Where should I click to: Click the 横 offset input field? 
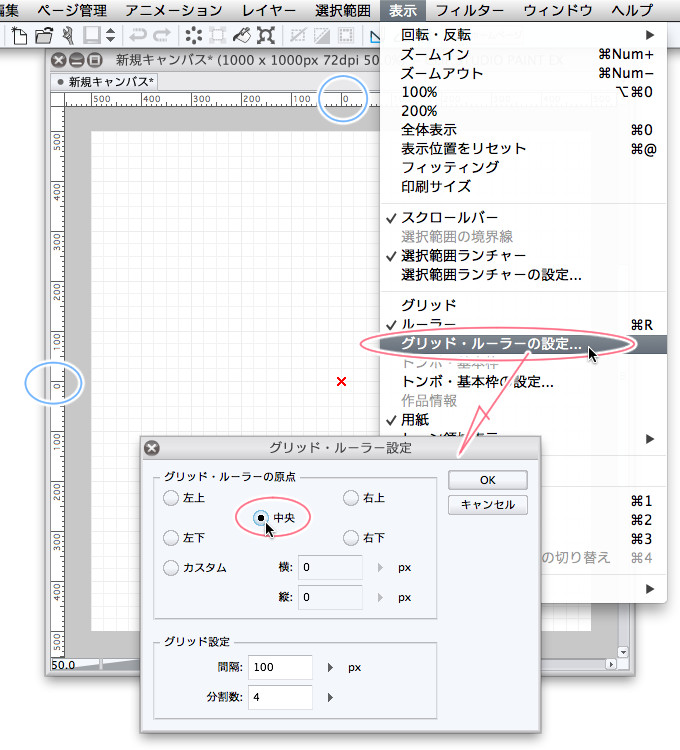pyautogui.click(x=330, y=568)
